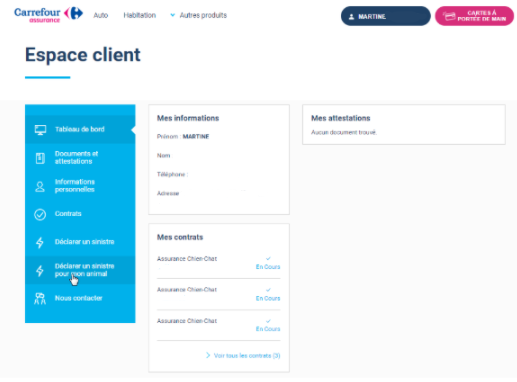Click the document icon beside Documents et attestations
This screenshot has width=517, height=382.
pos(40,158)
